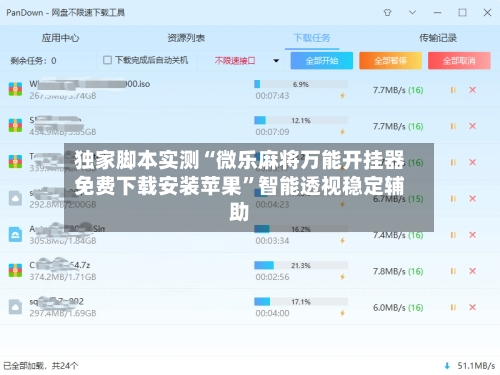Cancel the 6.0MB/s download at 17.1%
Image resolution: width=500 pixels, height=375 pixels.
click(x=472, y=307)
